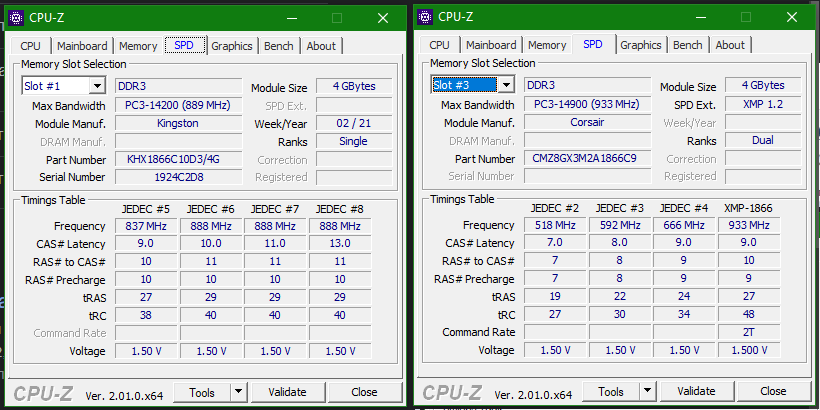Viewport: 820px width, 410px height.
Task: Click PC3-14200 (889 MHz) bandwidth field
Action: pos(178,105)
